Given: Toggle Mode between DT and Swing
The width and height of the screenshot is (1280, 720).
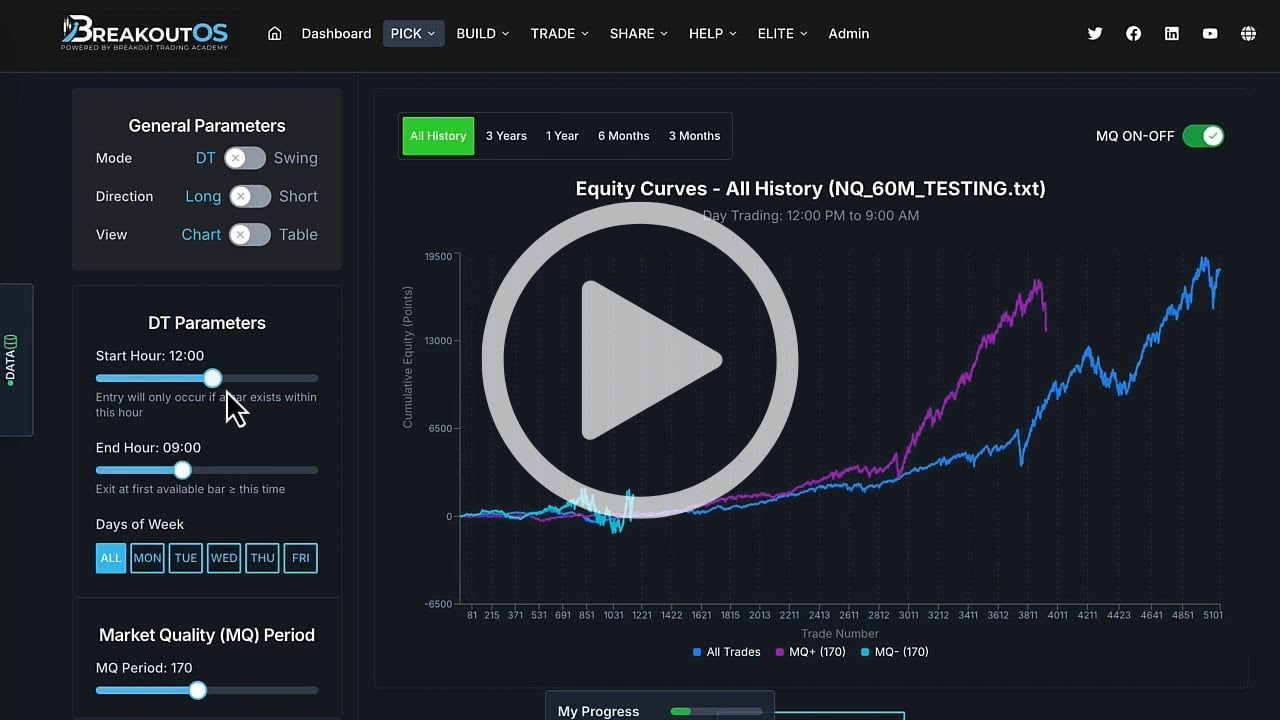Looking at the screenshot, I should (245, 158).
